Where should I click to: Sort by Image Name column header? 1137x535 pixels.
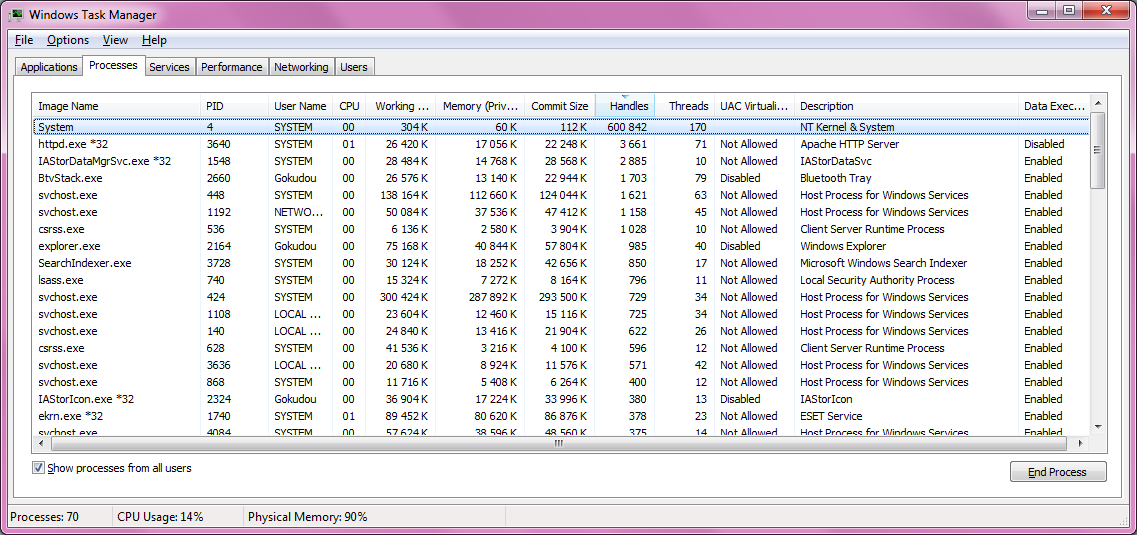[117, 106]
